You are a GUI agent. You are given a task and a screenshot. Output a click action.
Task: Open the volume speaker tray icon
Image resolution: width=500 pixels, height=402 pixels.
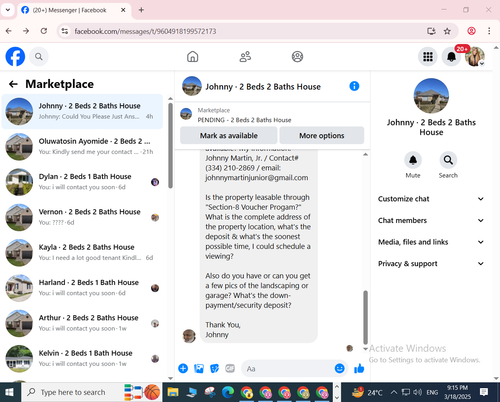pos(417,392)
